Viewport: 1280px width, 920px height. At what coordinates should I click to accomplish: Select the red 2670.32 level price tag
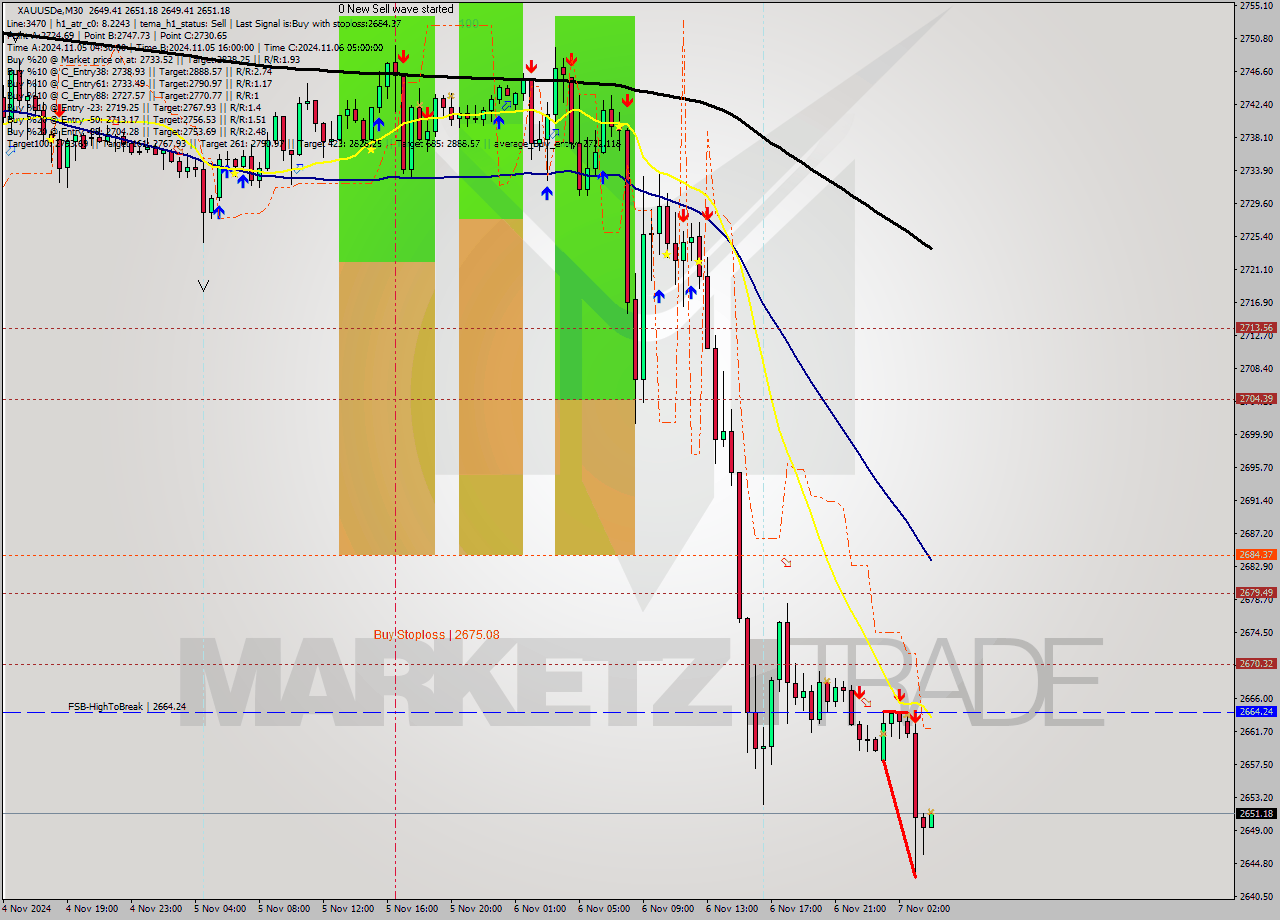point(1256,664)
